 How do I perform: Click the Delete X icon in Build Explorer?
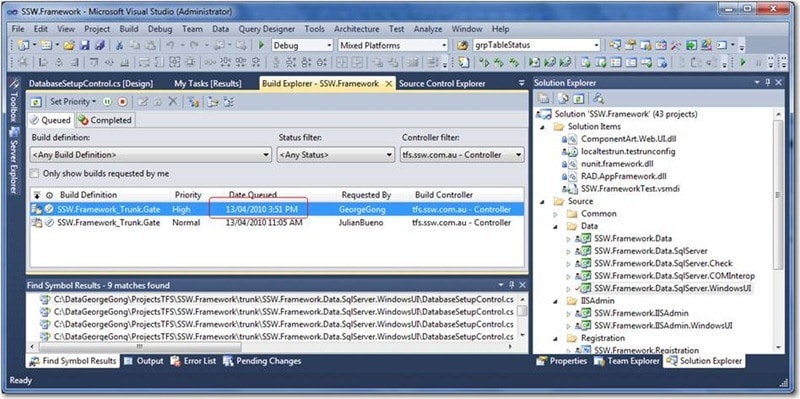[x=173, y=102]
